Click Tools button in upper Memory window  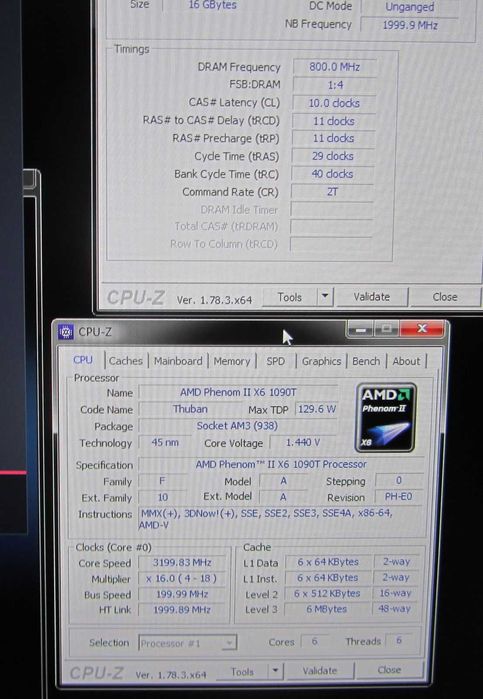pos(289,297)
